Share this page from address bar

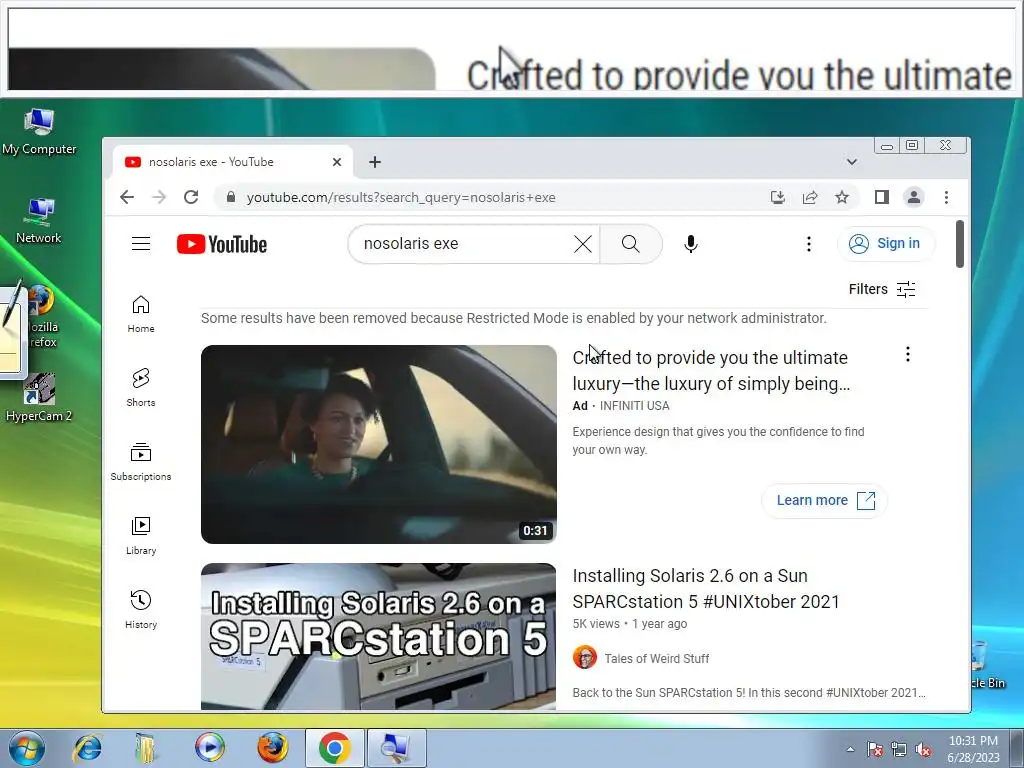tap(810, 197)
